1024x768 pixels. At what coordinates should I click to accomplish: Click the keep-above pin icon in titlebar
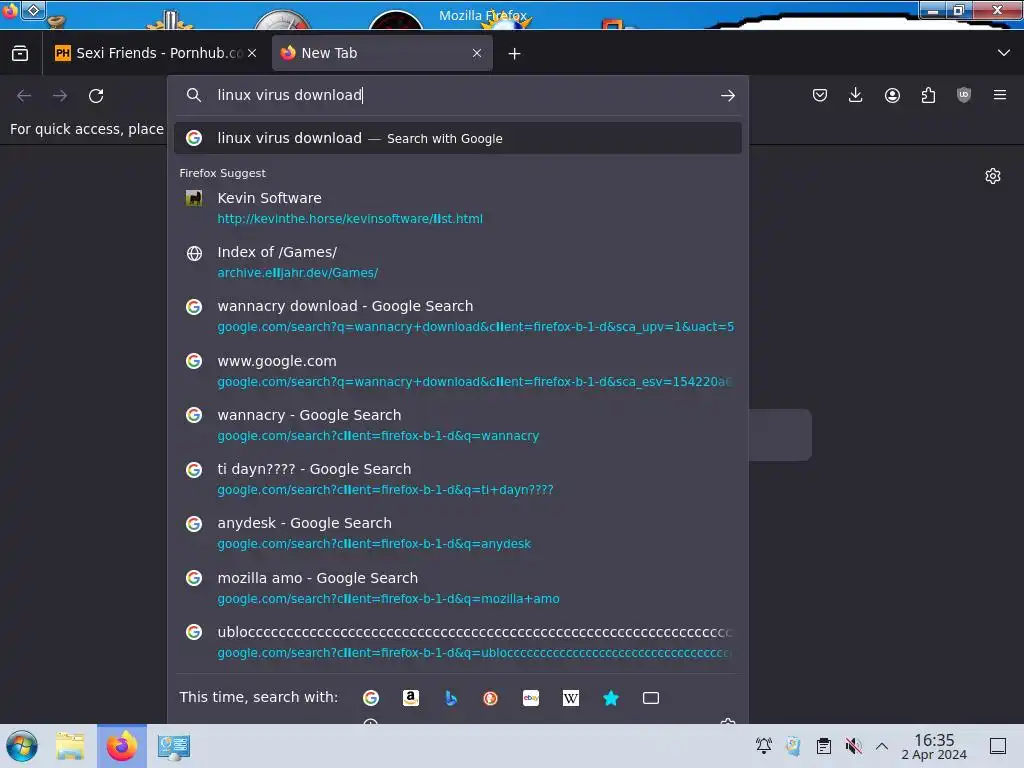[x=33, y=10]
